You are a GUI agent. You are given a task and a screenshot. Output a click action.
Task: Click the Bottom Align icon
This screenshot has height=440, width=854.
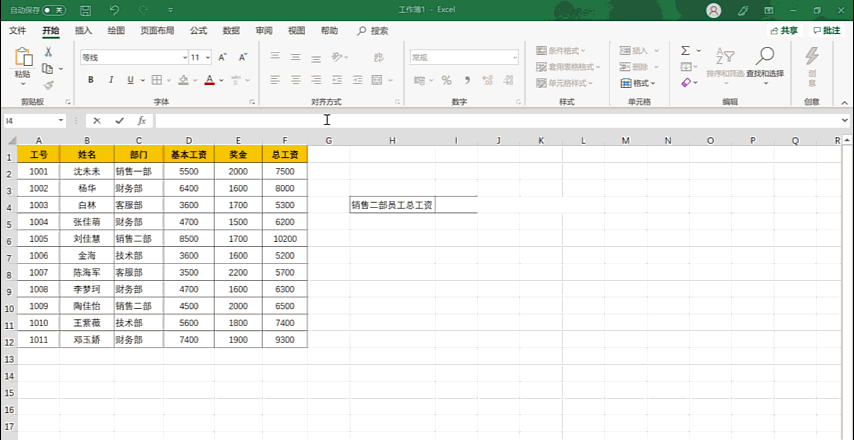point(316,57)
